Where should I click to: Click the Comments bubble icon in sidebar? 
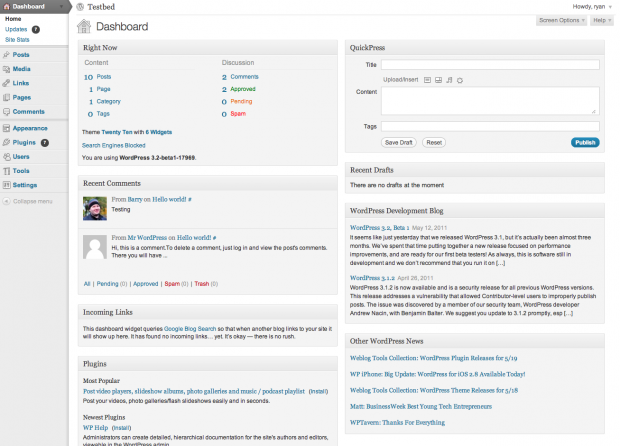tap(6, 112)
